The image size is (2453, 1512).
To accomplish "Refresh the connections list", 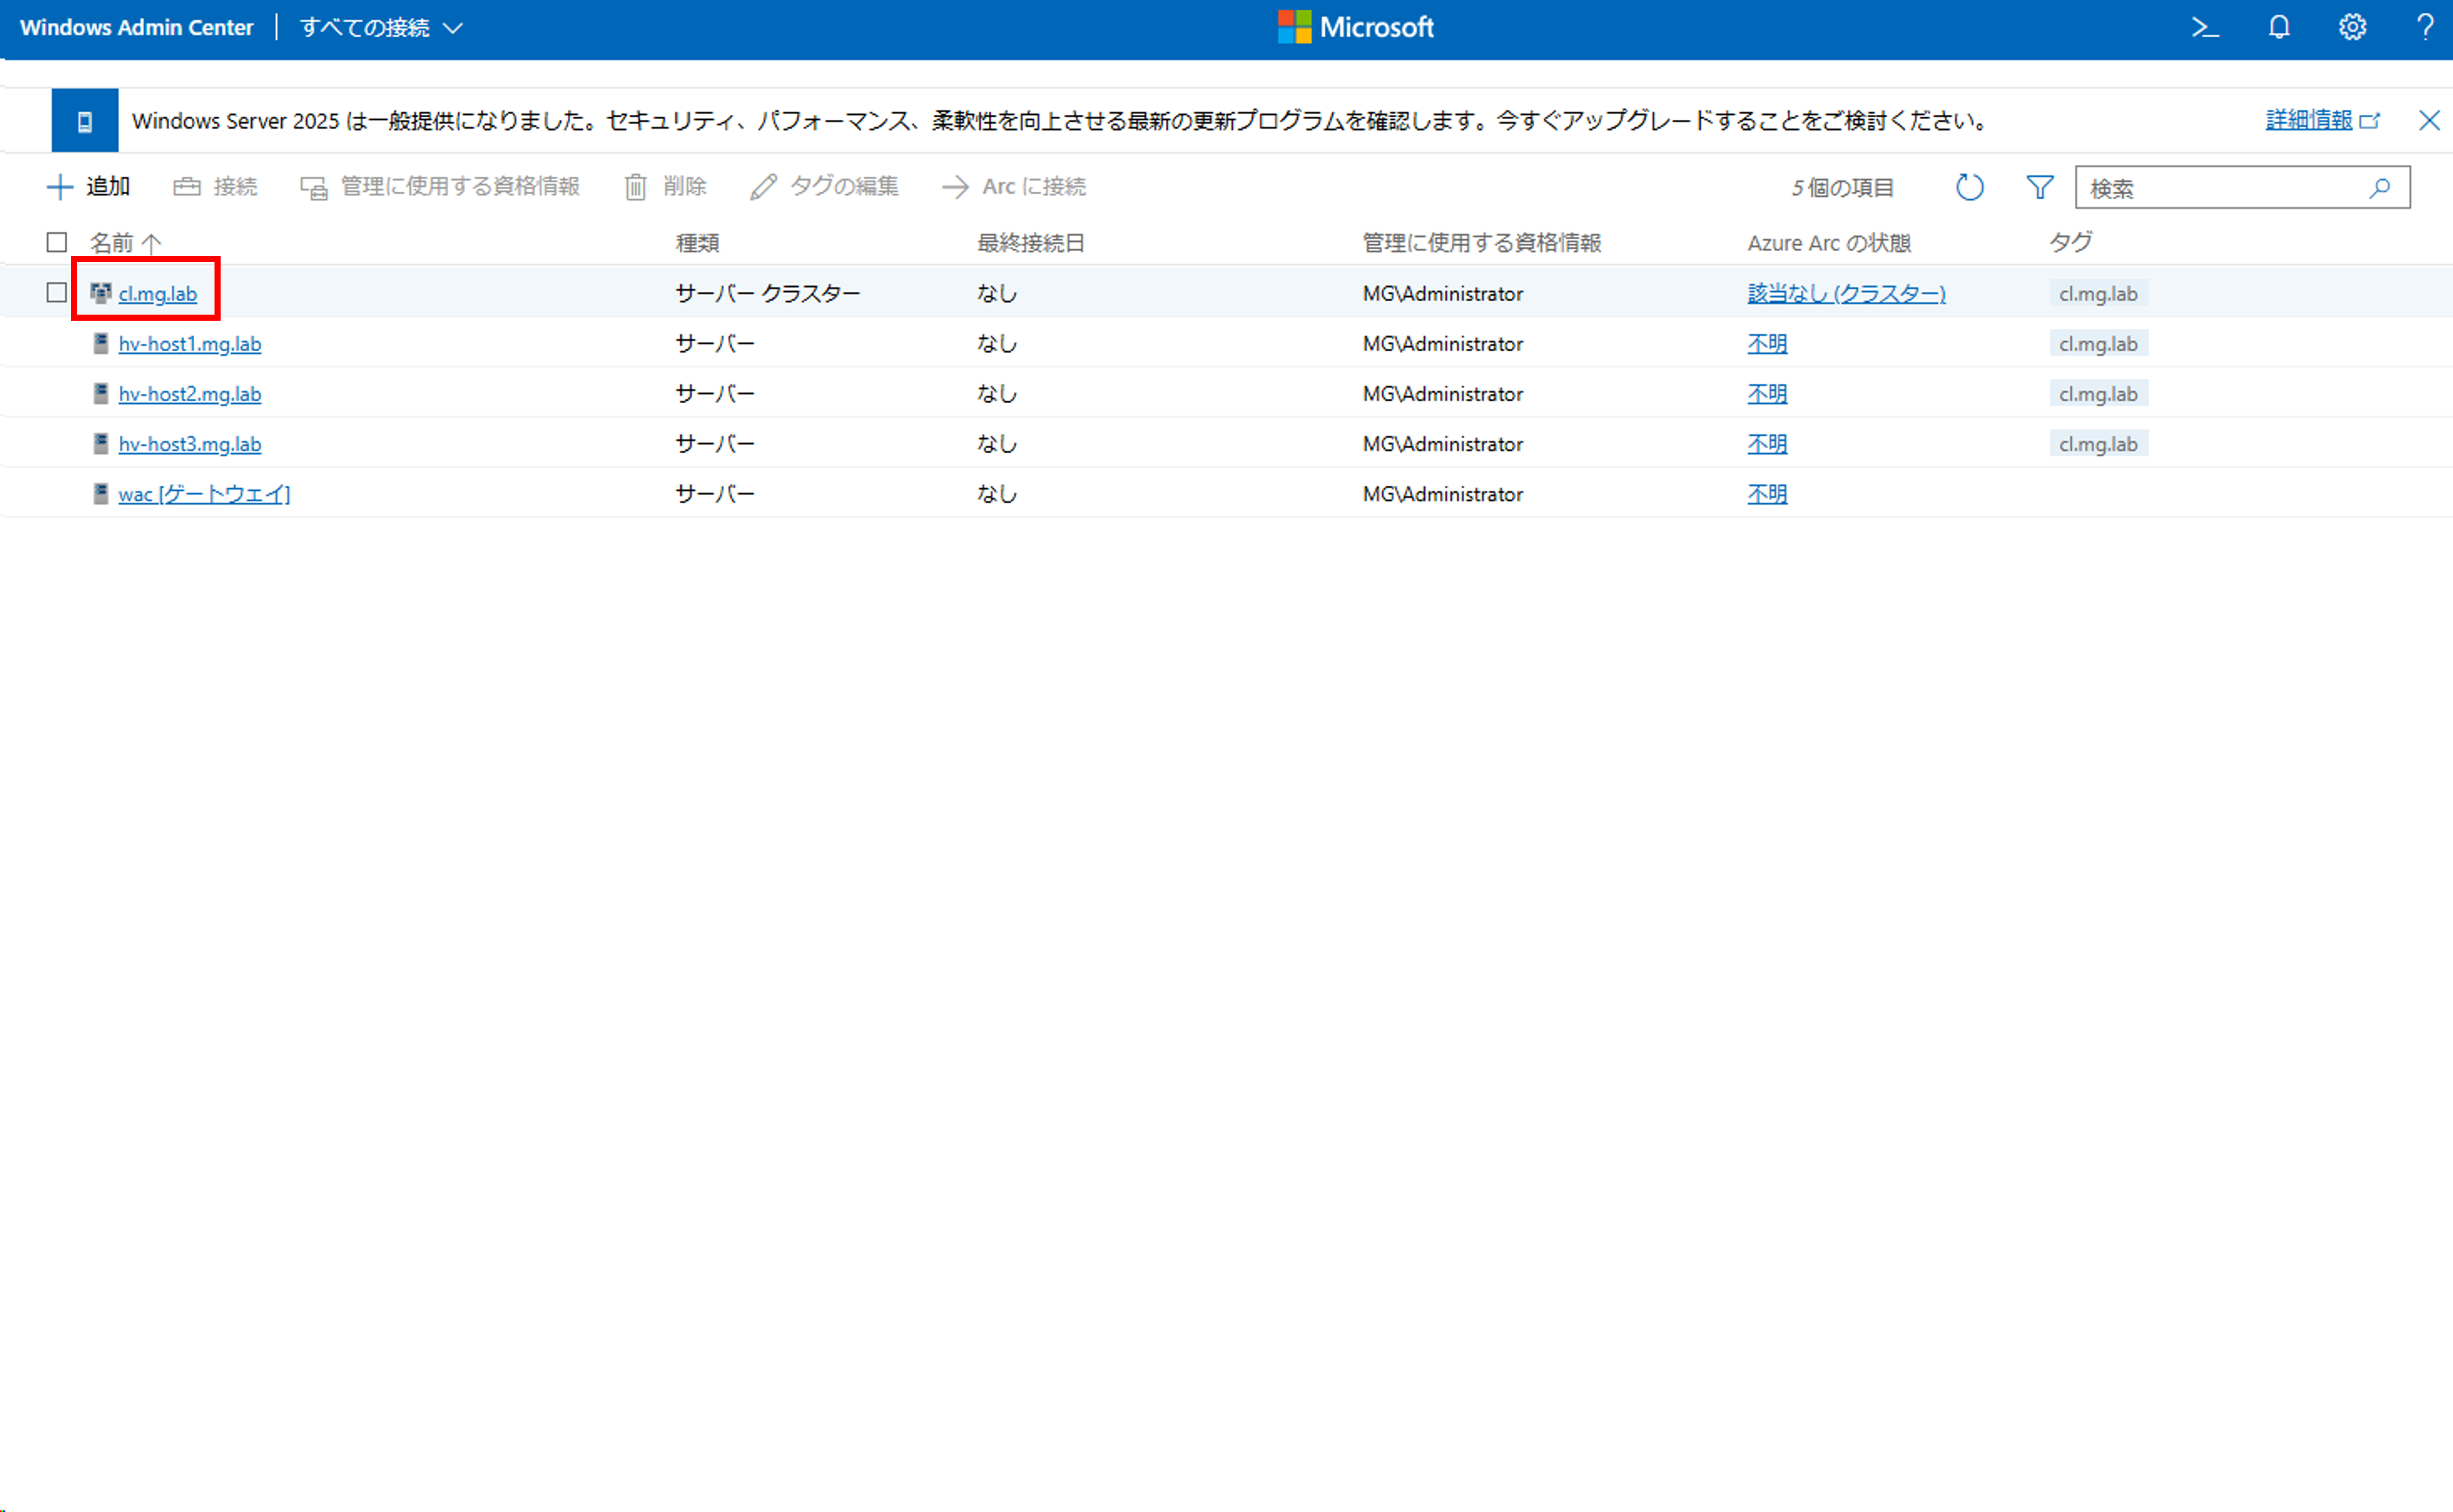I will pyautogui.click(x=1969, y=187).
